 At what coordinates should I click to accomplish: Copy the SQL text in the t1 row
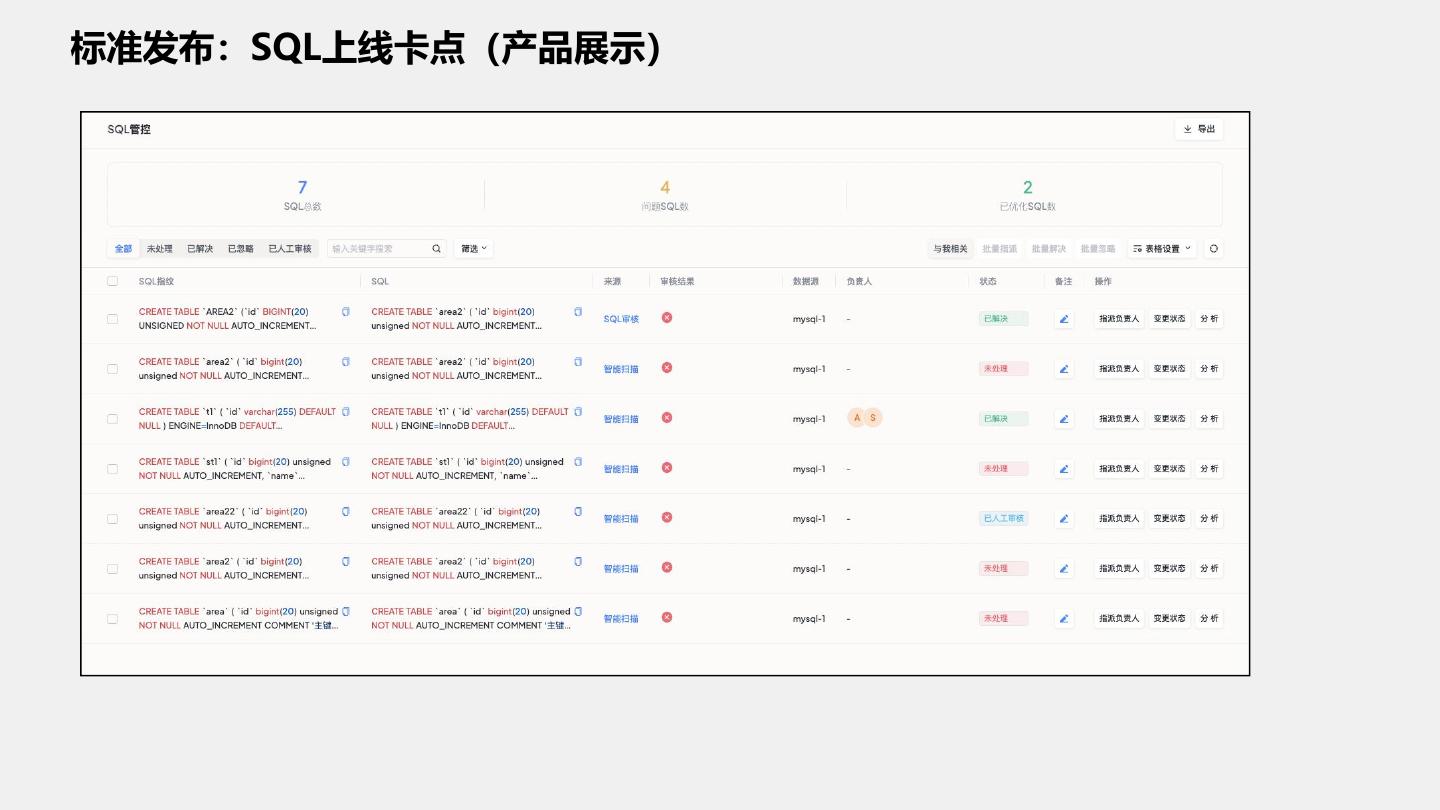click(578, 412)
